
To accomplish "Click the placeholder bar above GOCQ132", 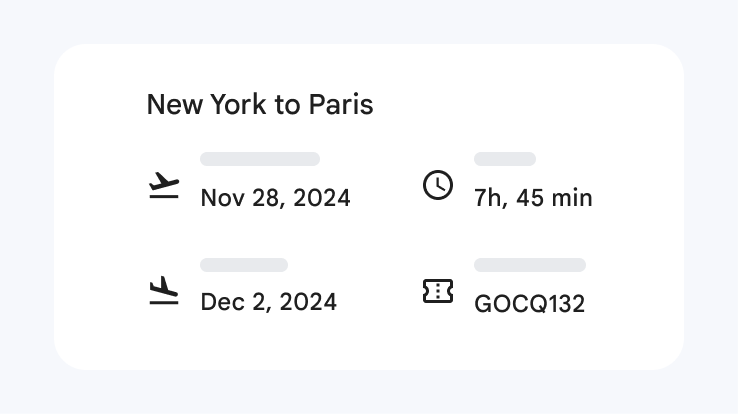I will pos(530,265).
